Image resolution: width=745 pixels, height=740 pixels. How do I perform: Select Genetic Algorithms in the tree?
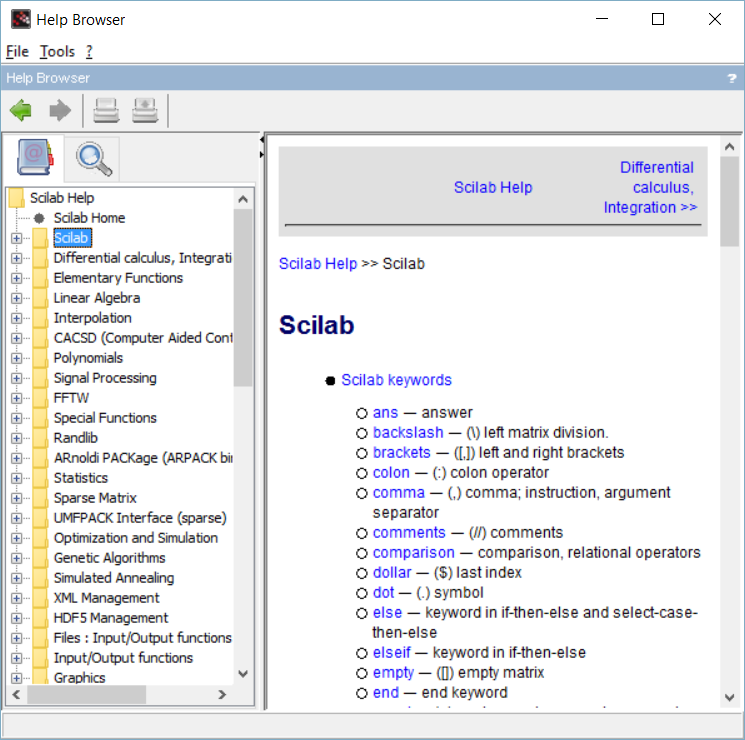pos(110,557)
